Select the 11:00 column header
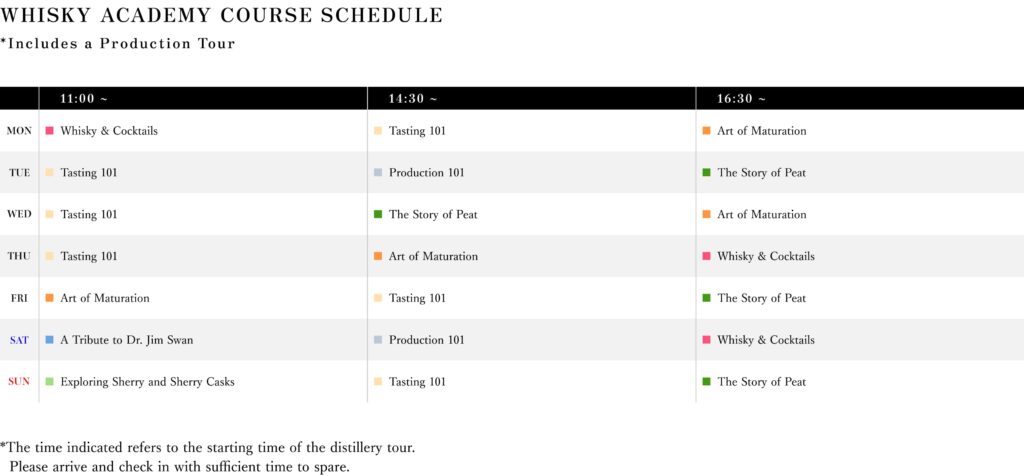This screenshot has width=1024, height=476. pyautogui.click(x=83, y=99)
